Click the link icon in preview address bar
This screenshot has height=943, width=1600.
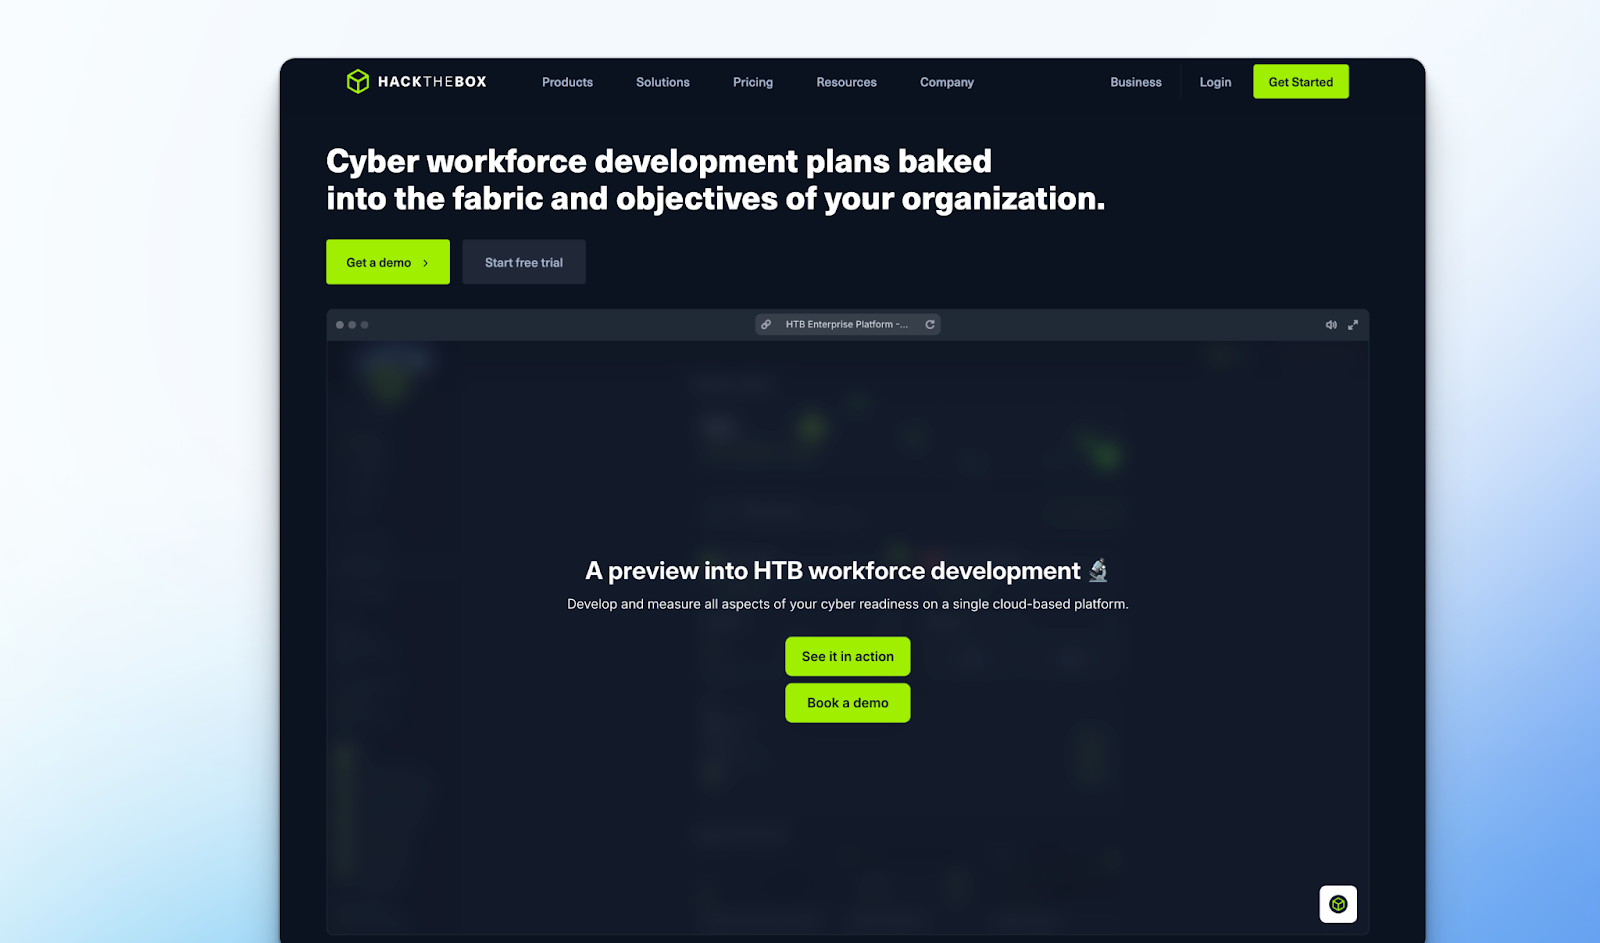pyautogui.click(x=766, y=324)
